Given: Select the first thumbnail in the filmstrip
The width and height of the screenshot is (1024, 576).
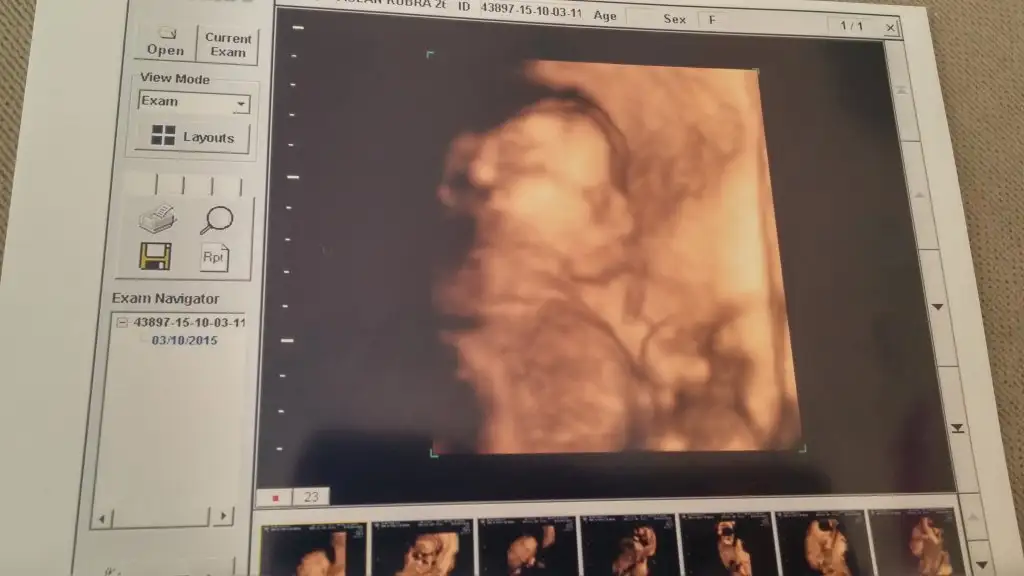Looking at the screenshot, I should (x=313, y=550).
